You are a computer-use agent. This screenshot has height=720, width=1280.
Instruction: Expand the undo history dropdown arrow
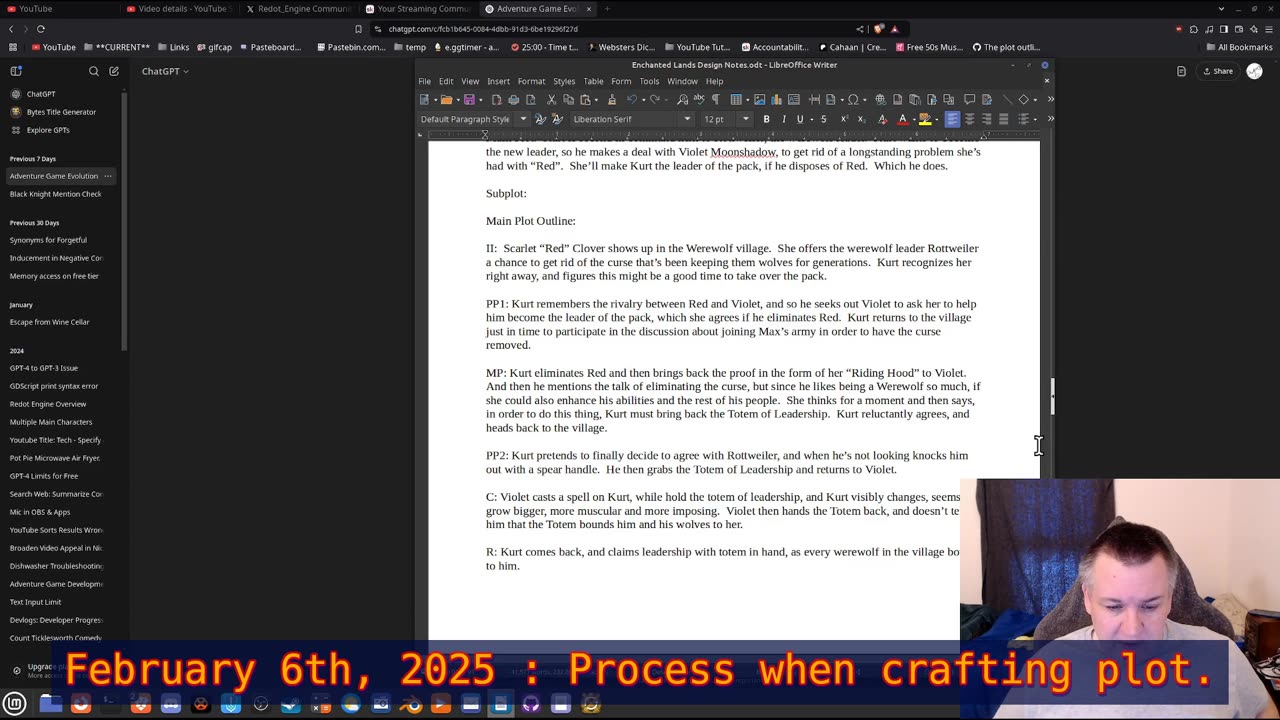point(643,99)
